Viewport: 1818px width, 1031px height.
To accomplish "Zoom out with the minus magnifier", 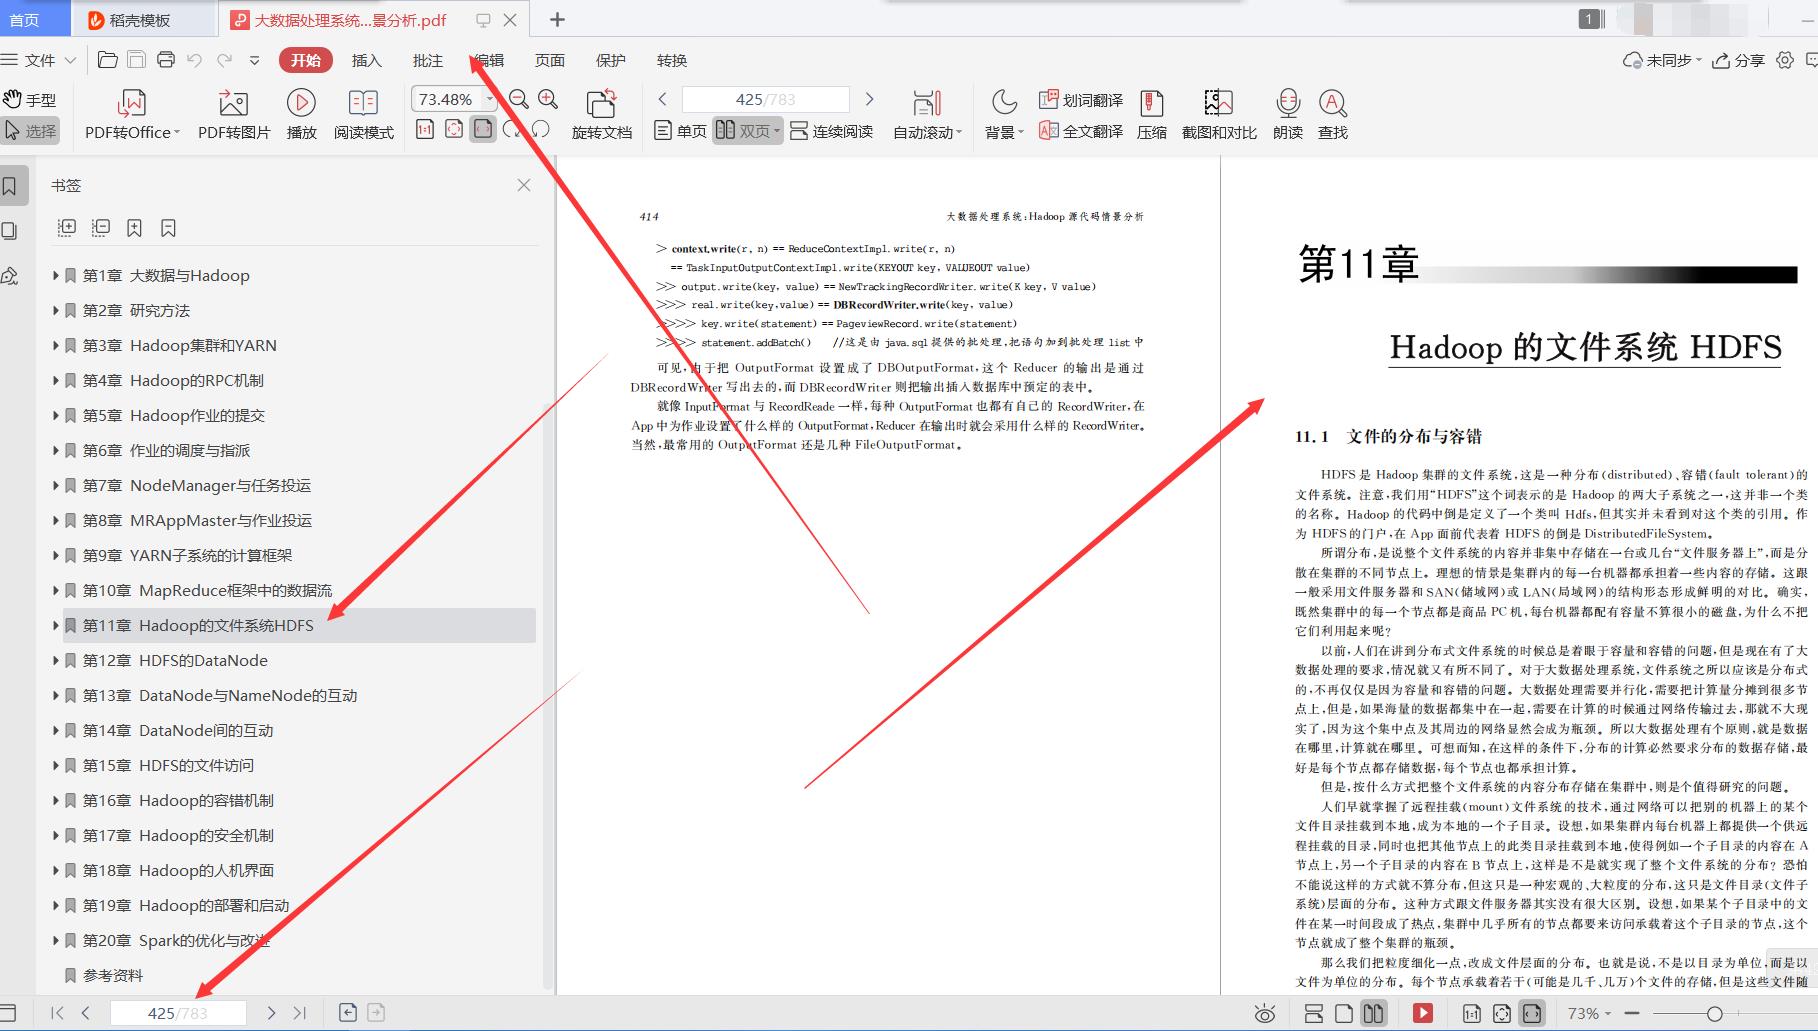I will point(518,99).
